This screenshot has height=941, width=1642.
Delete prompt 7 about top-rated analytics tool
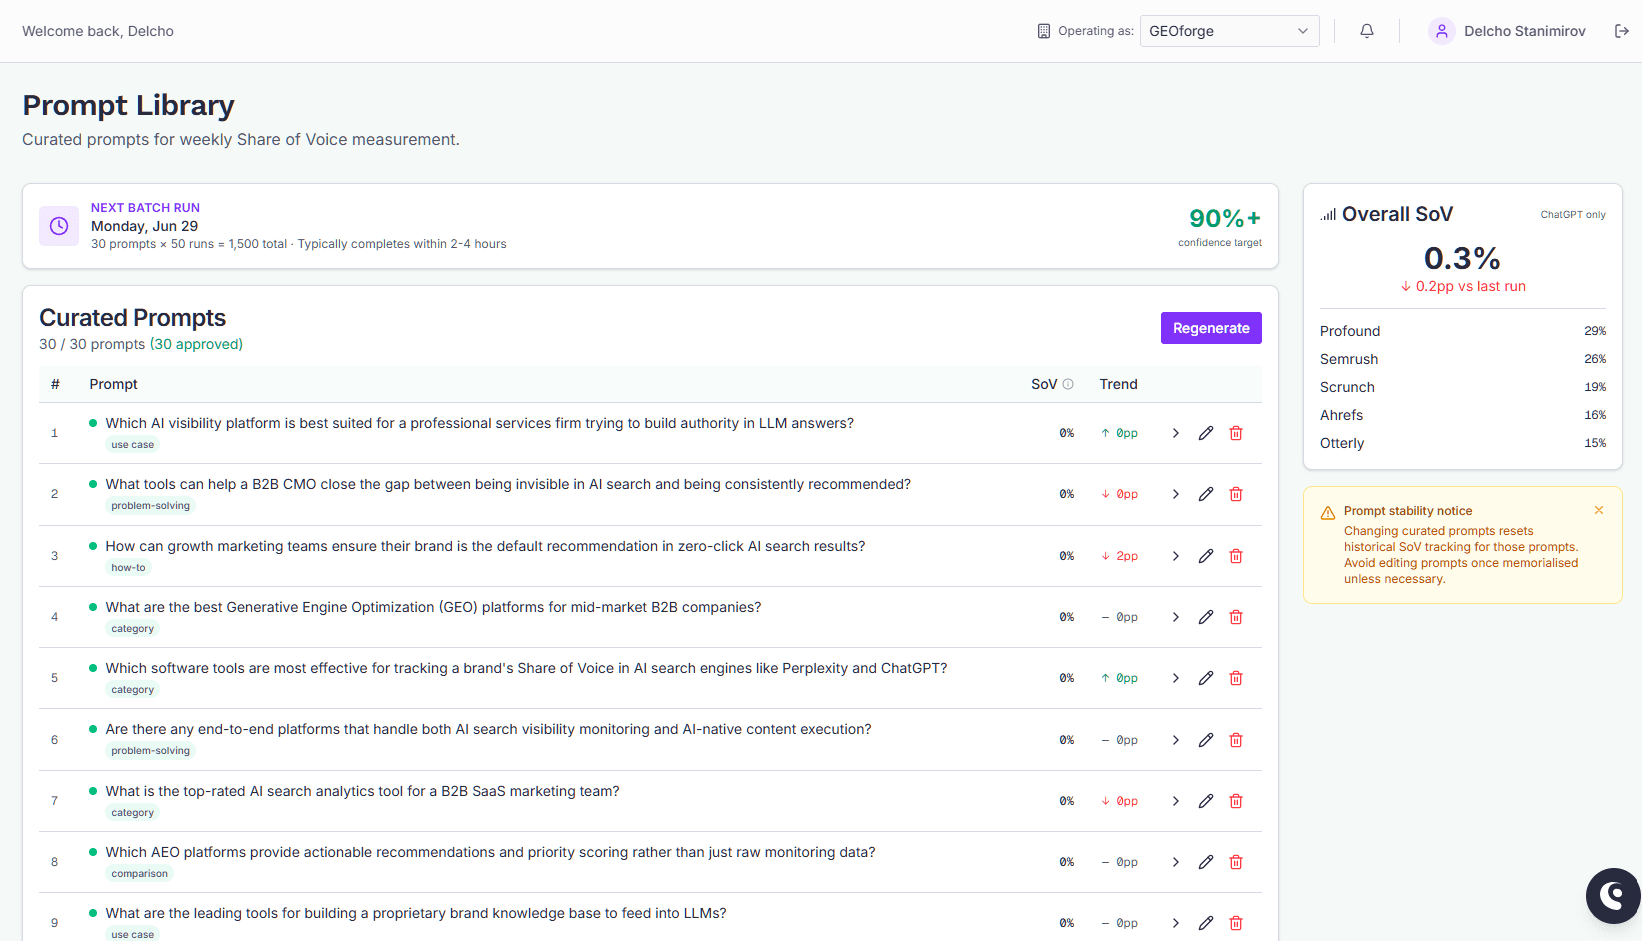[x=1236, y=801]
